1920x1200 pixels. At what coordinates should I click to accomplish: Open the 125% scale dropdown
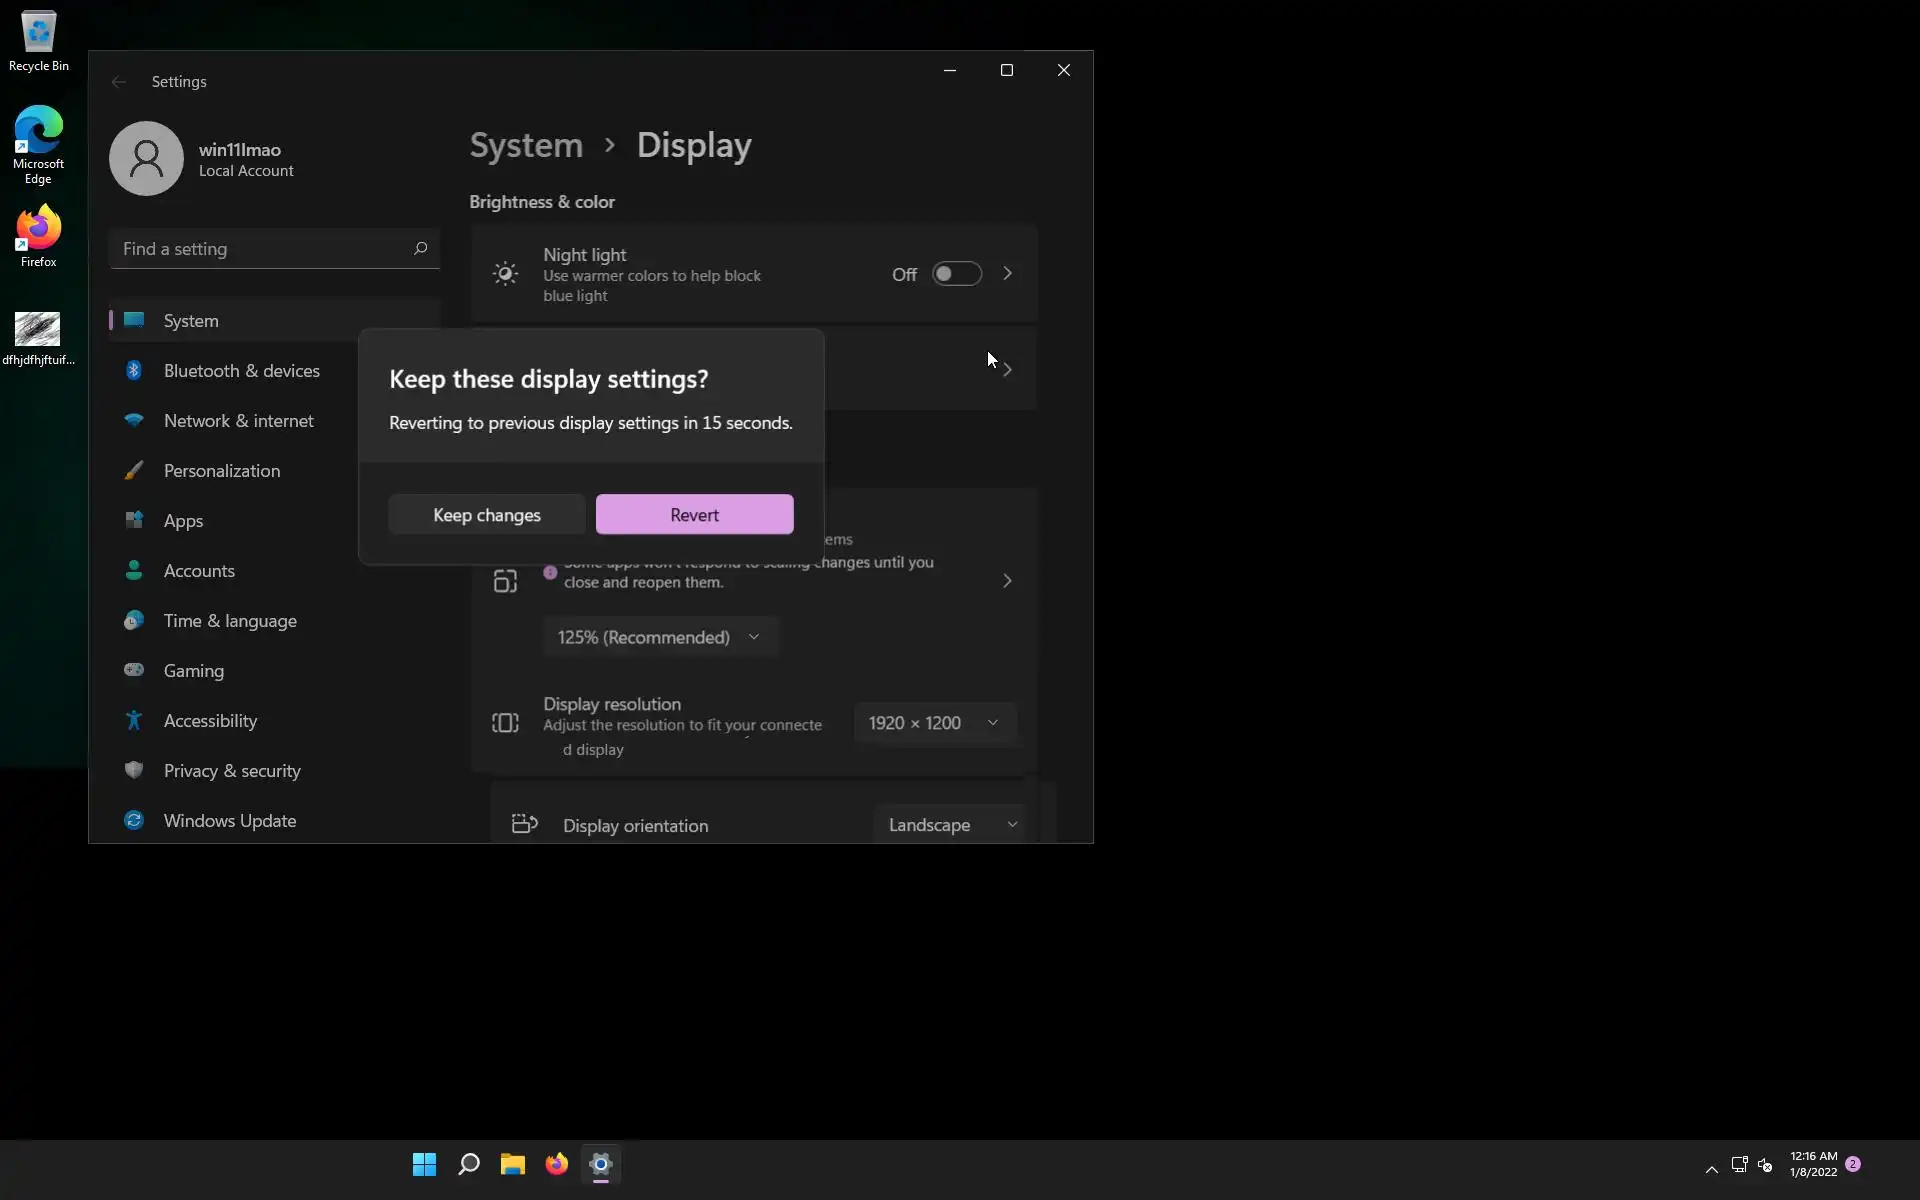(x=659, y=637)
